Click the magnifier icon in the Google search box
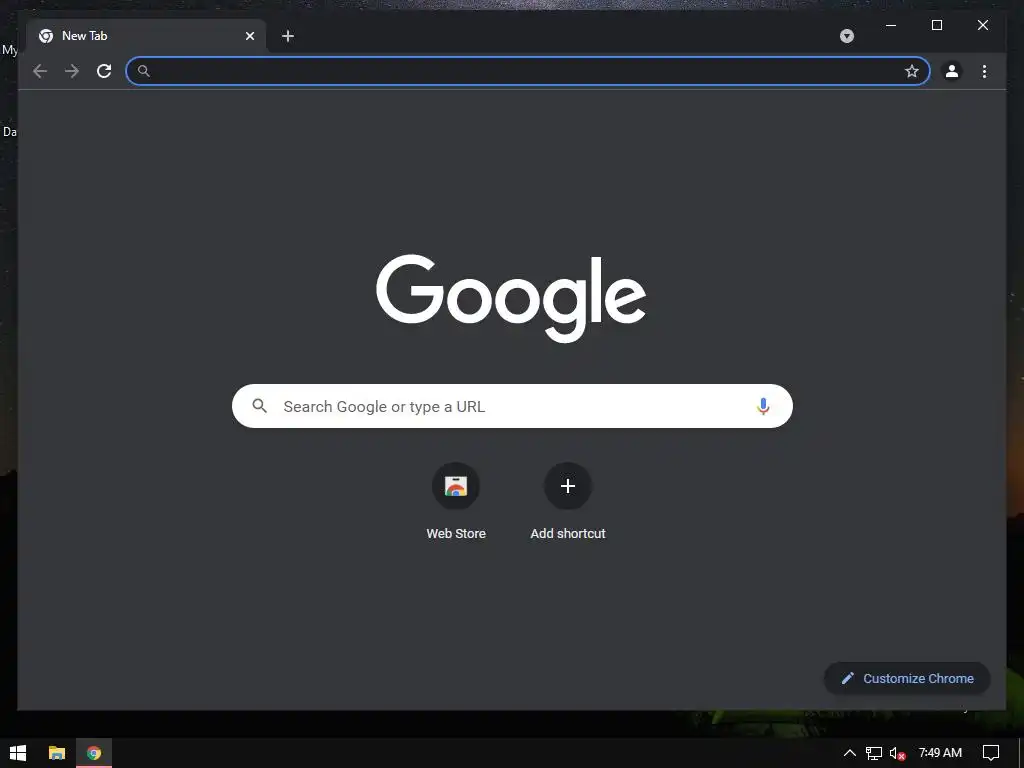 tap(259, 406)
